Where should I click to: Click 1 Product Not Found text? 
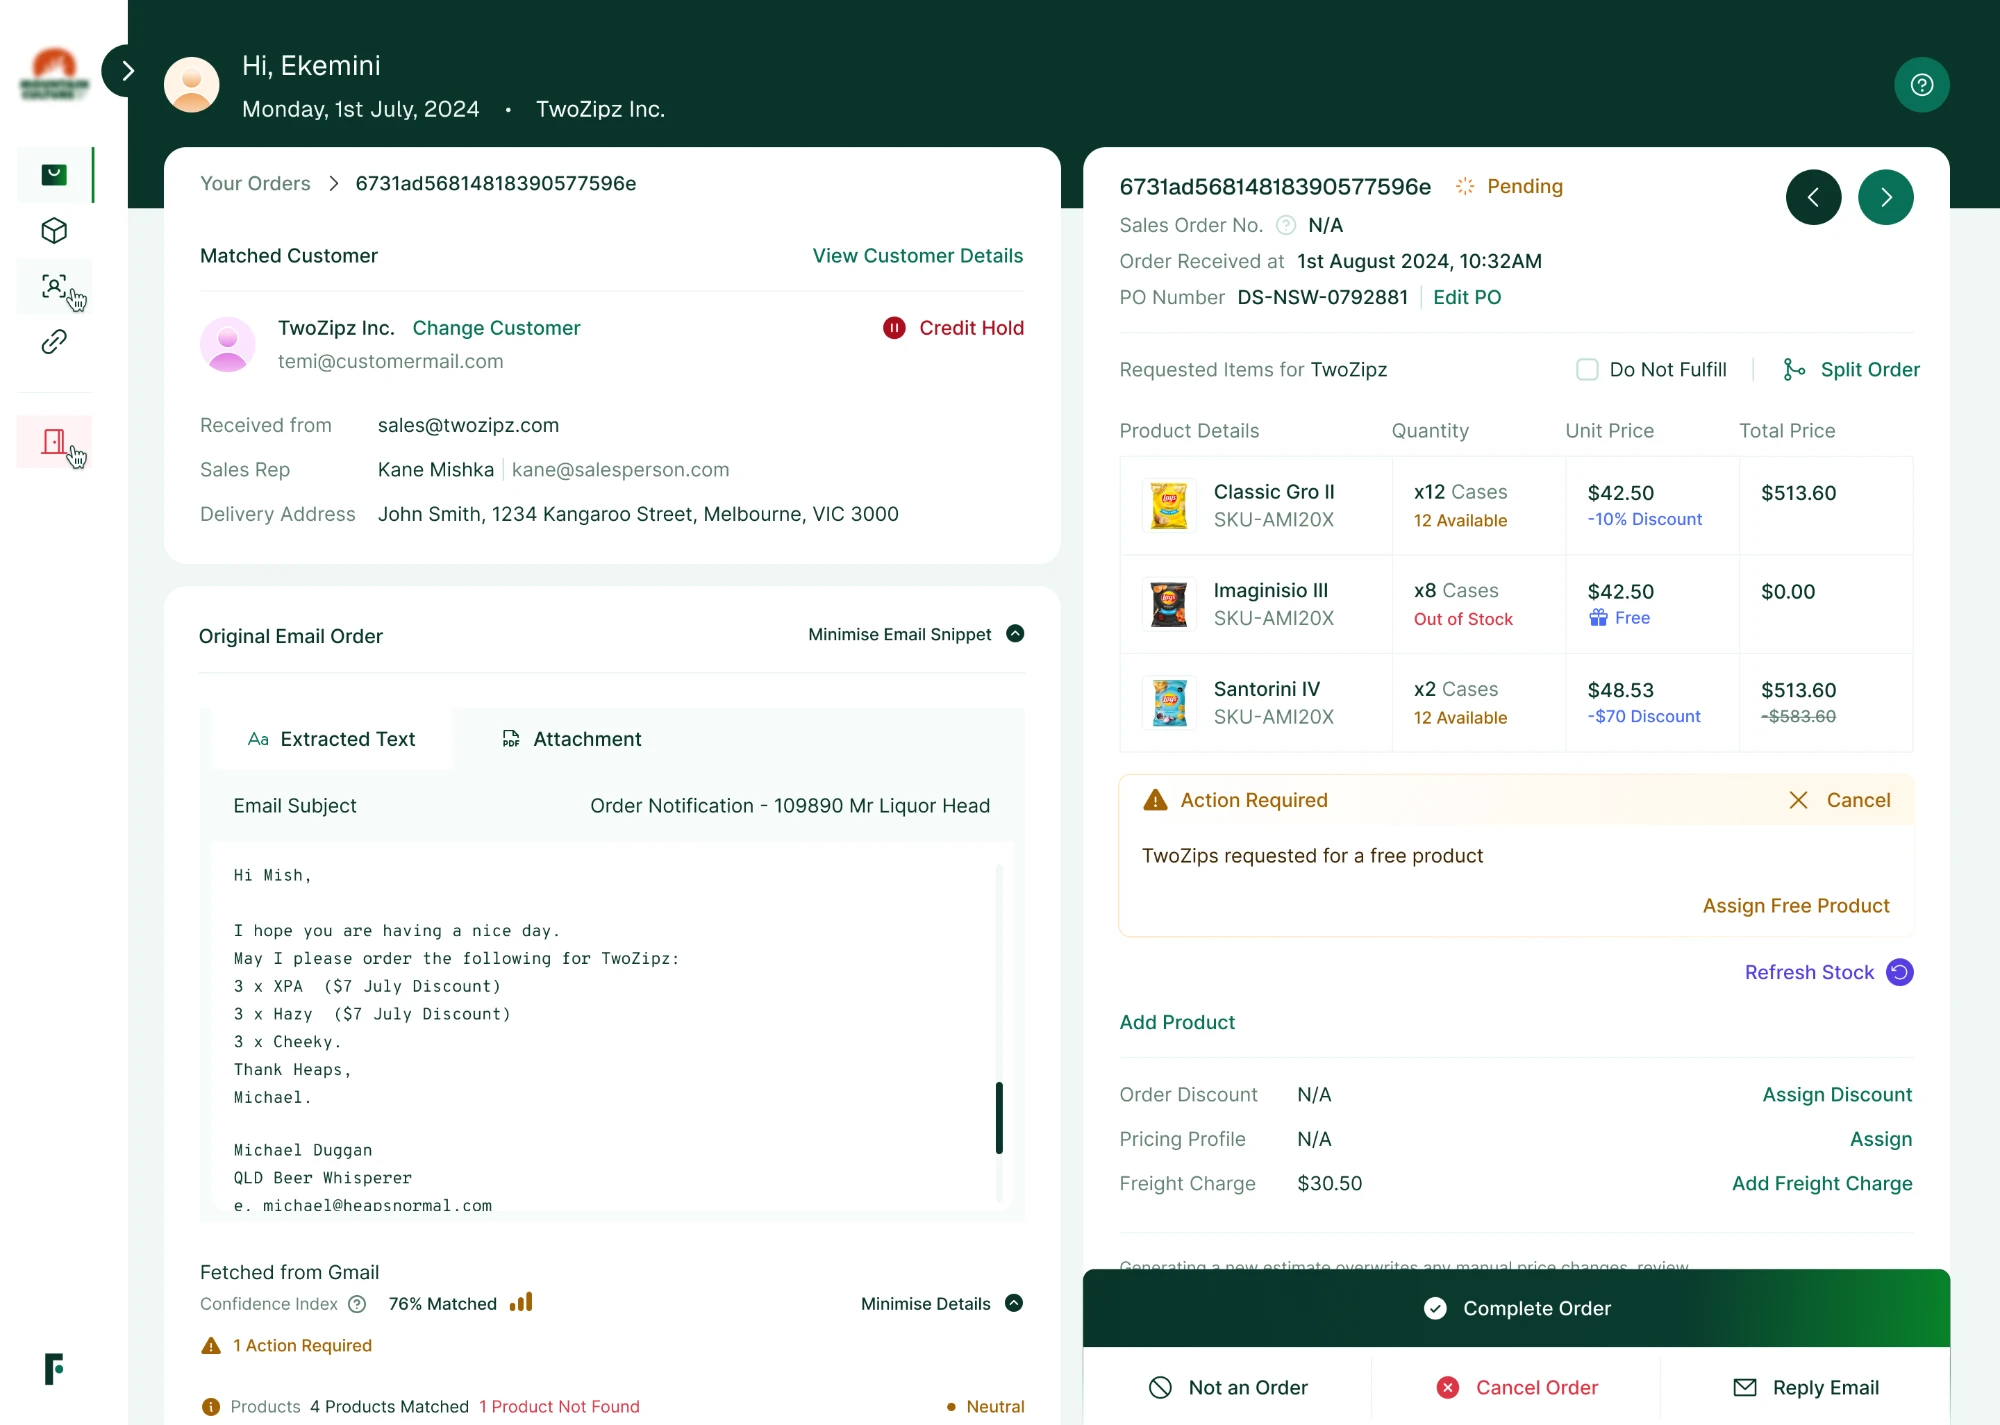(559, 1407)
